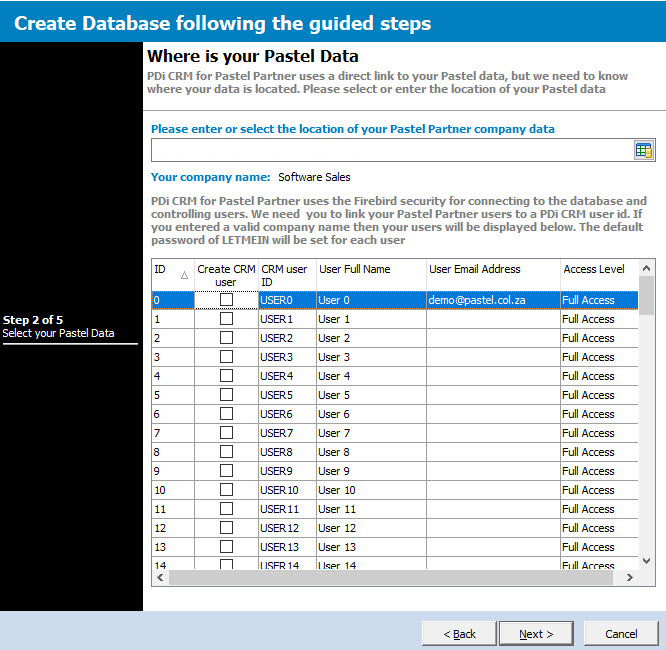This screenshot has width=666, height=650.
Task: Check the checkbox in the USER8 row
Action: coord(226,452)
